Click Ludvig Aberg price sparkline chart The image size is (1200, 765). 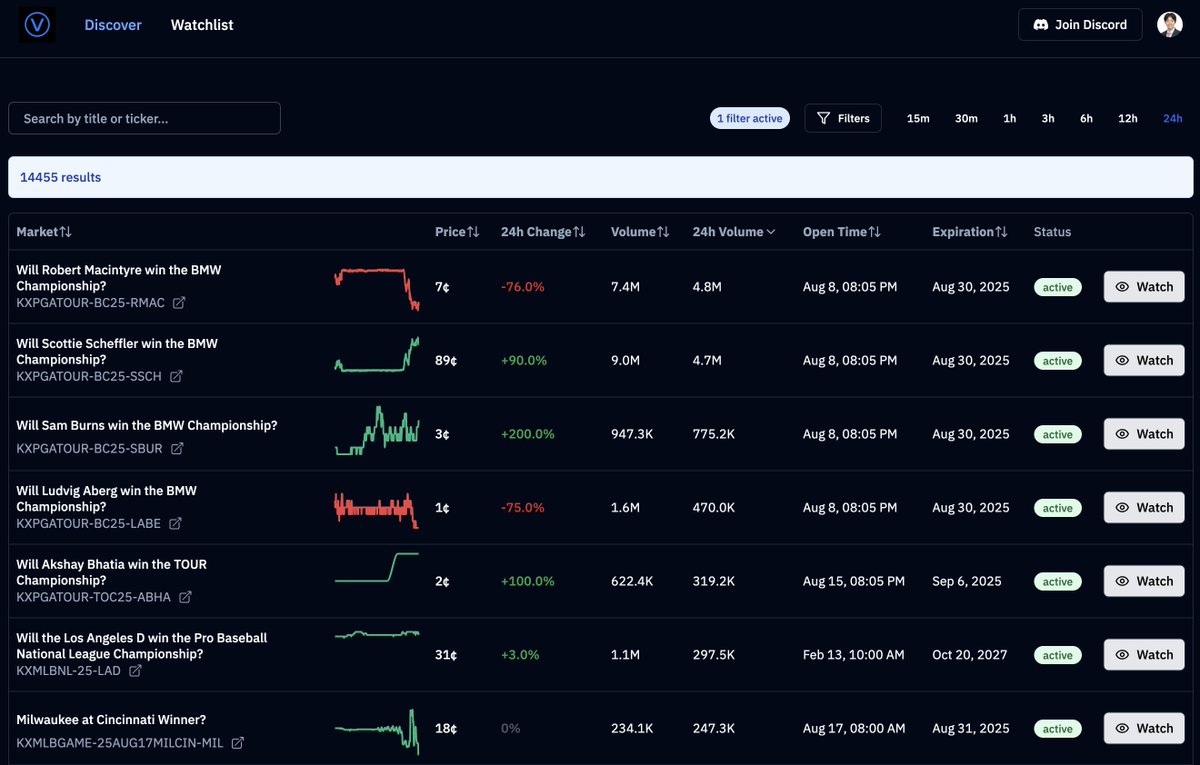376,509
